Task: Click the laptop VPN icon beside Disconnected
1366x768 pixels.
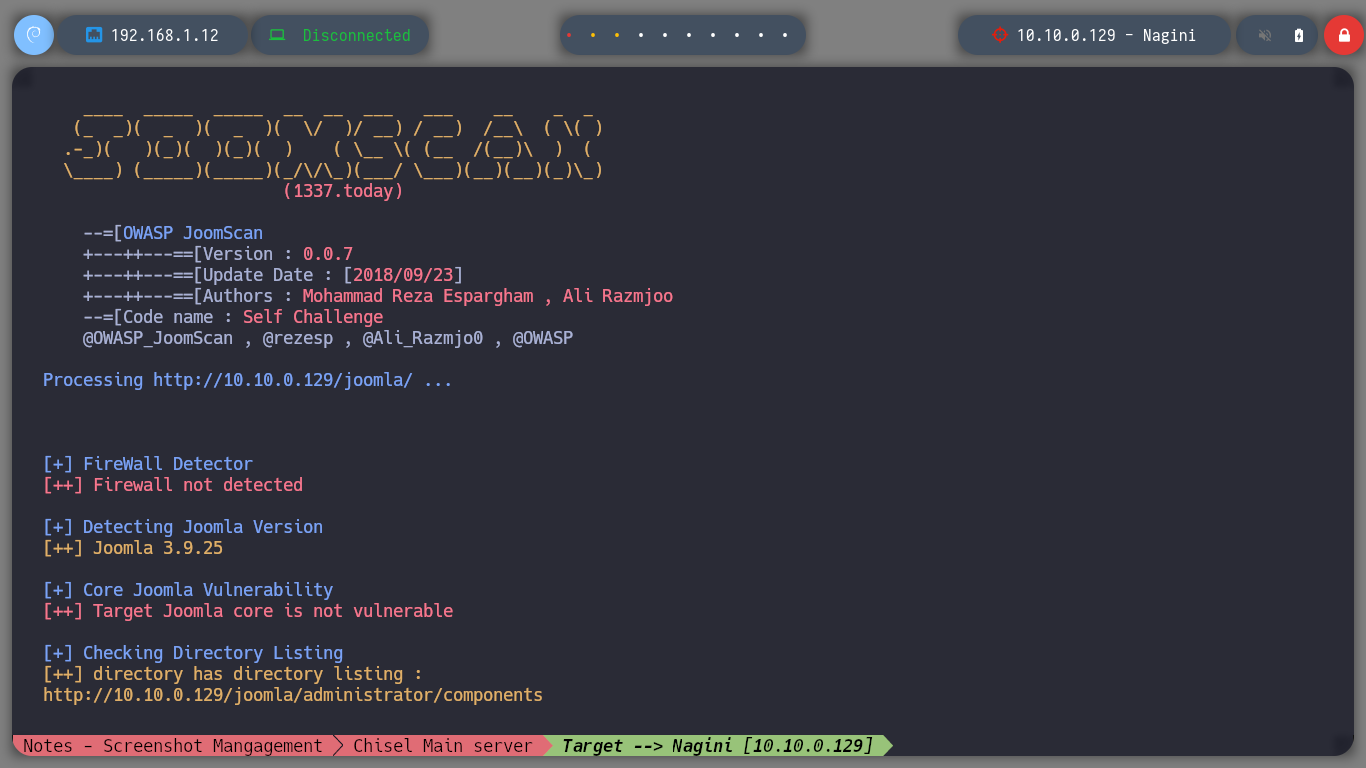Action: point(277,35)
